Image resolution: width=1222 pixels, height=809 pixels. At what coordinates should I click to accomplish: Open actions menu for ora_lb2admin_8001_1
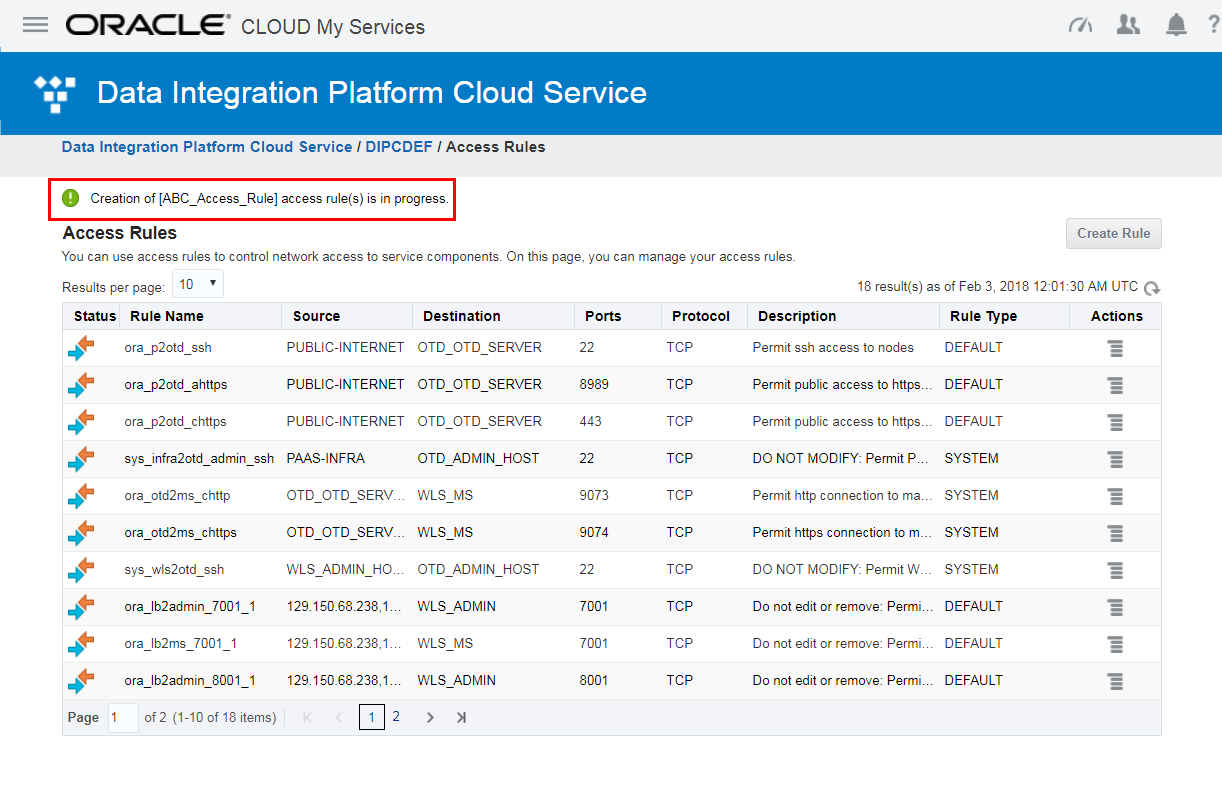point(1115,681)
